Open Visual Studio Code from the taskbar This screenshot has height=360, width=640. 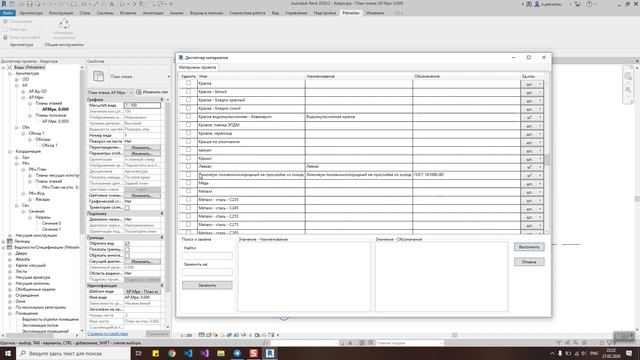(x=188, y=353)
